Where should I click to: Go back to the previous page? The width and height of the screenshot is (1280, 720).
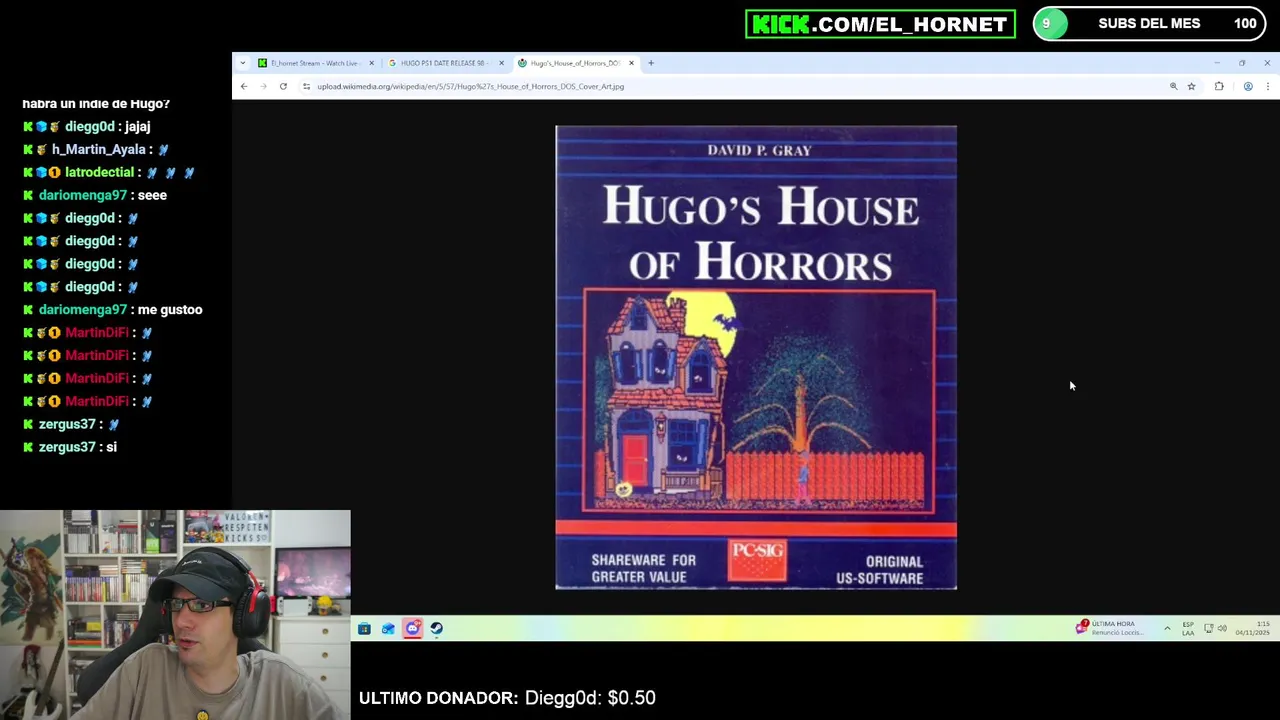pyautogui.click(x=243, y=86)
